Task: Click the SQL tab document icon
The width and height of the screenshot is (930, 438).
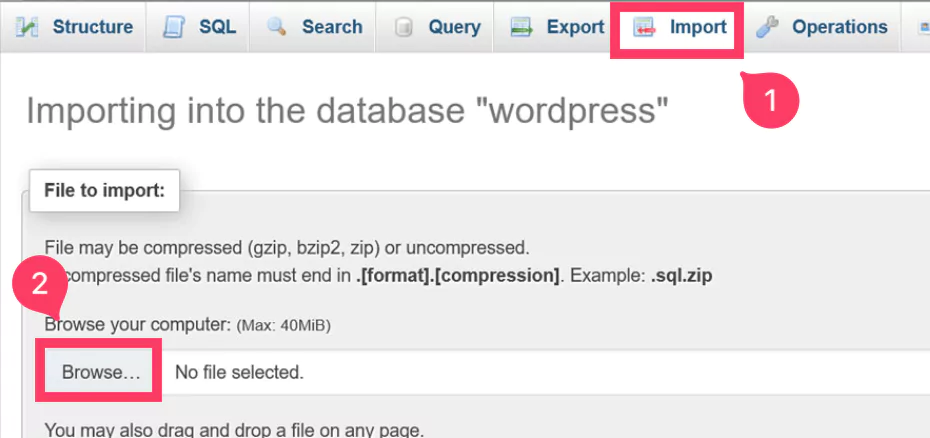Action: point(174,27)
